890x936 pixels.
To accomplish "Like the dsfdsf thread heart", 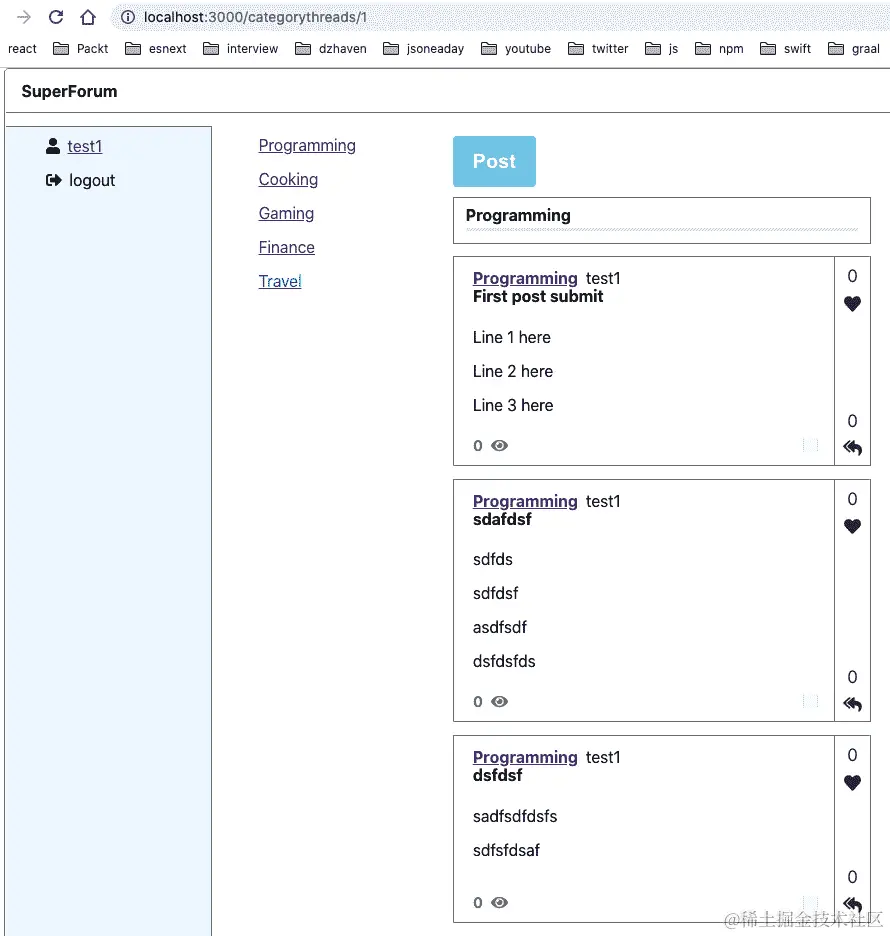I will point(852,783).
